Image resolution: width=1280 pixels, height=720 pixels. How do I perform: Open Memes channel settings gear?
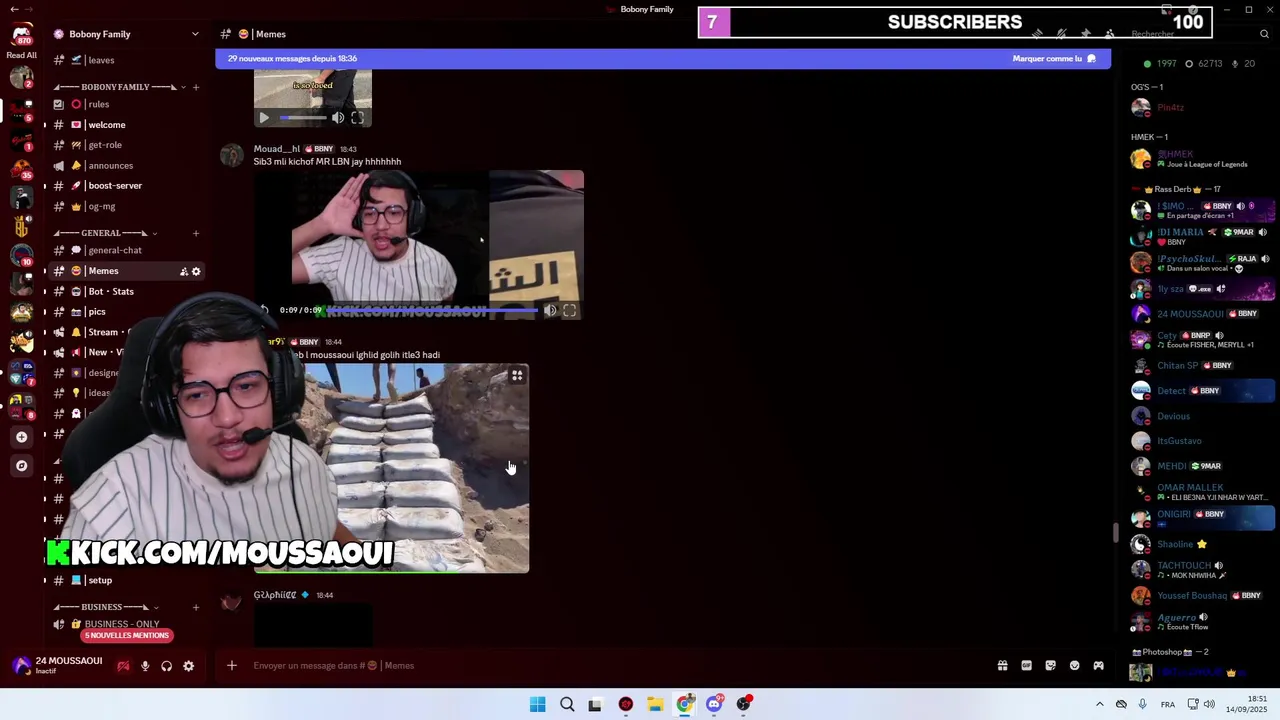(196, 271)
